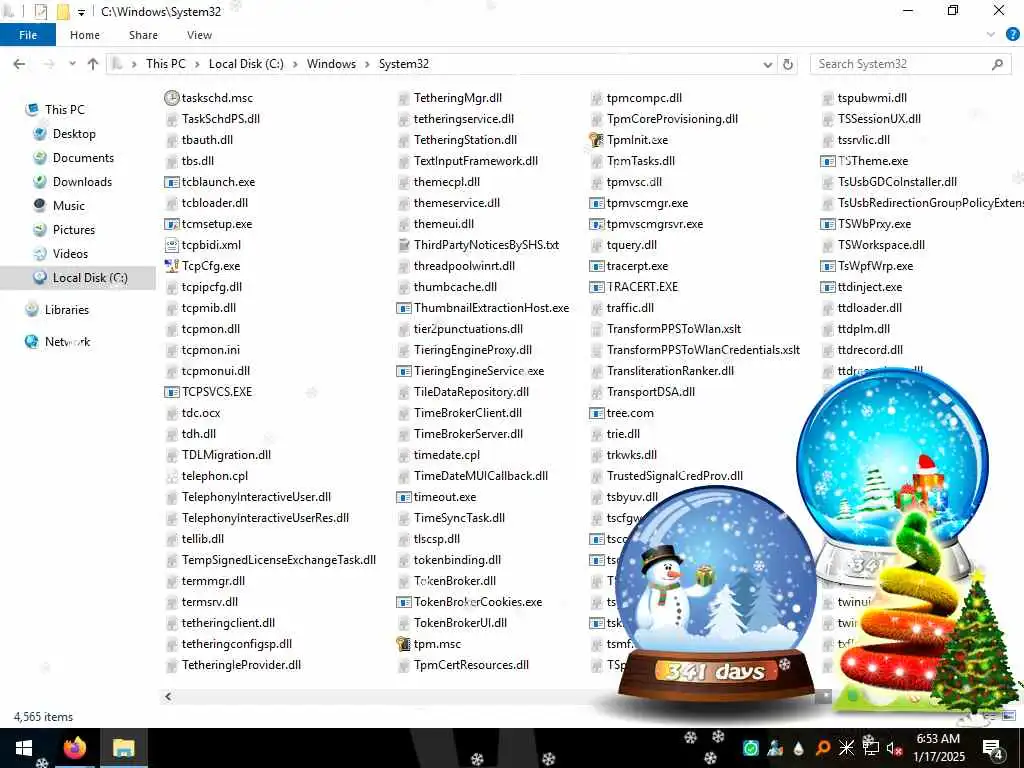Click the snowman snow globe widget
The image size is (1024, 768).
(715, 594)
